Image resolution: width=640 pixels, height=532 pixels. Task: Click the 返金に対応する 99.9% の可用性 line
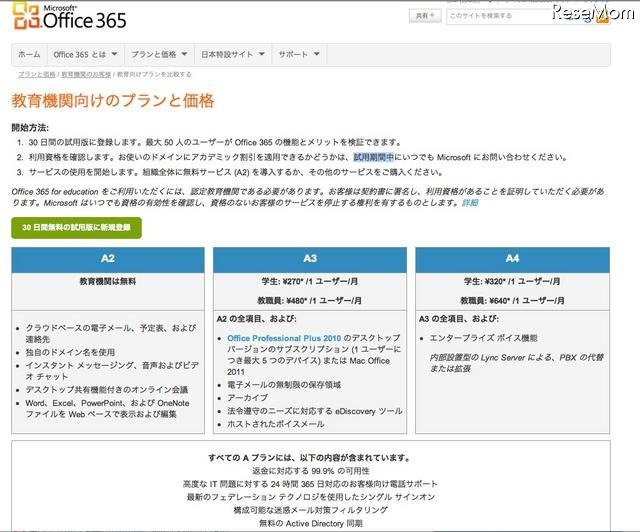[311, 471]
